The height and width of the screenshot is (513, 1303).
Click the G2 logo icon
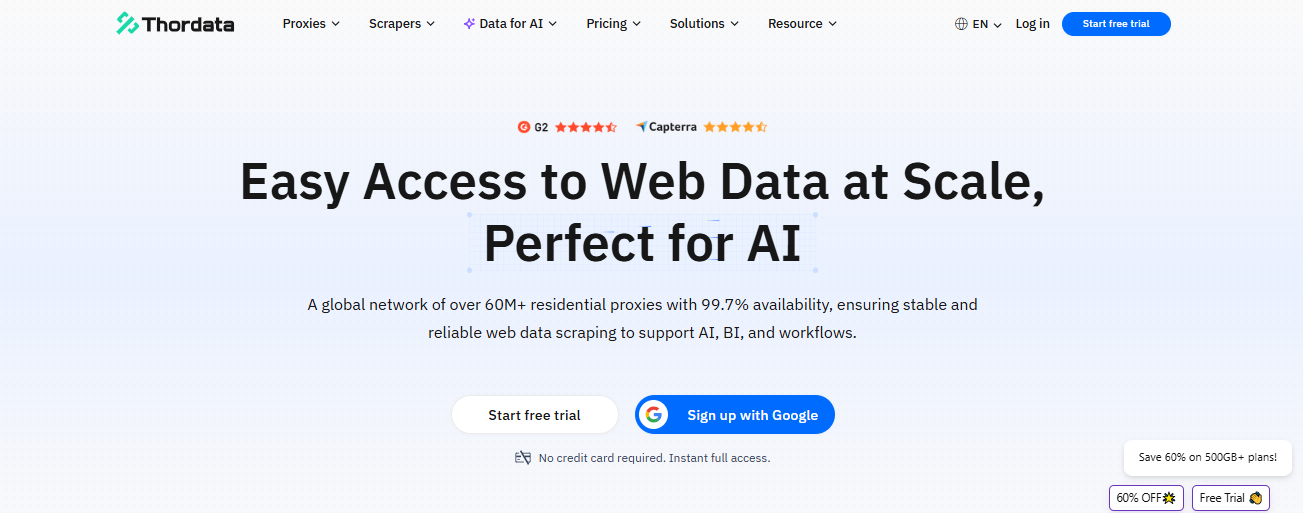524,127
